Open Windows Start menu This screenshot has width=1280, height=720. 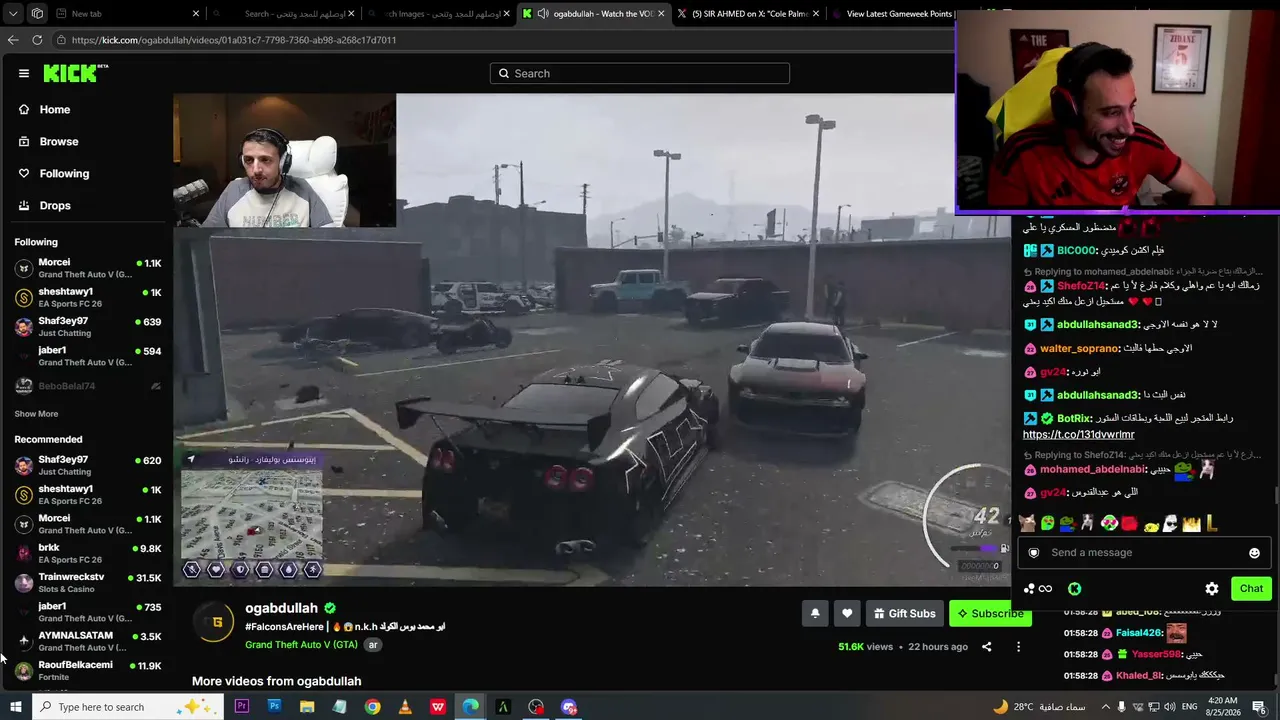click(15, 707)
